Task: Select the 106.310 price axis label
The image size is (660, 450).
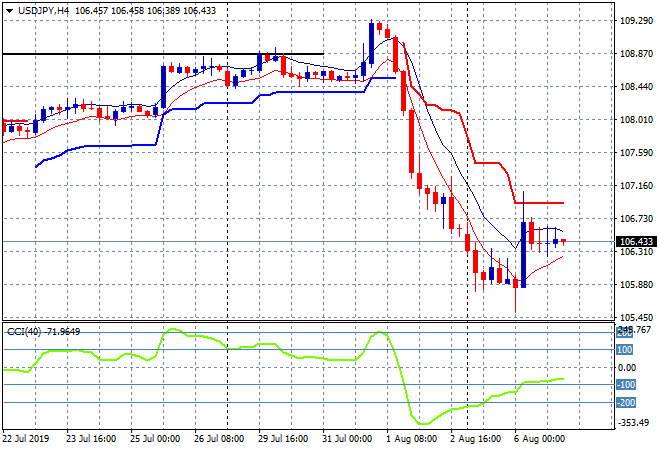Action: pos(636,252)
